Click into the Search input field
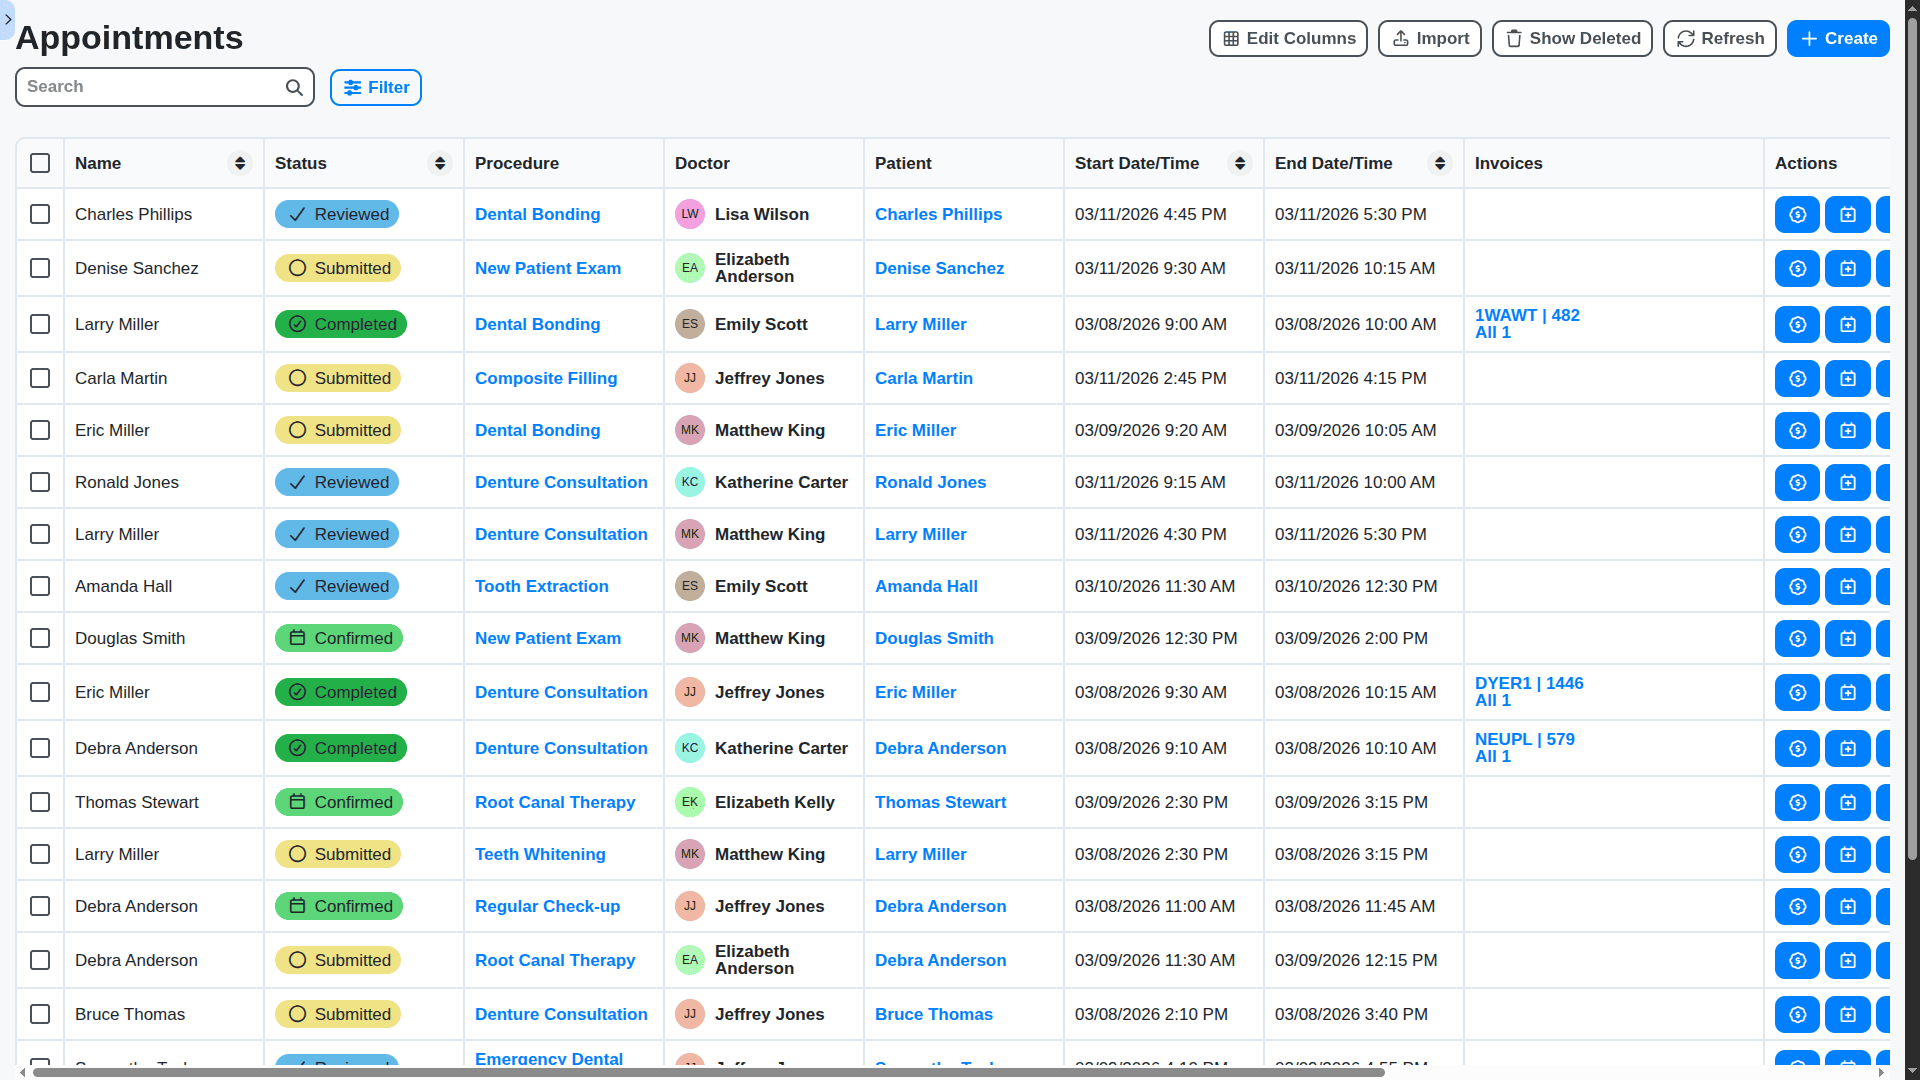 click(150, 87)
